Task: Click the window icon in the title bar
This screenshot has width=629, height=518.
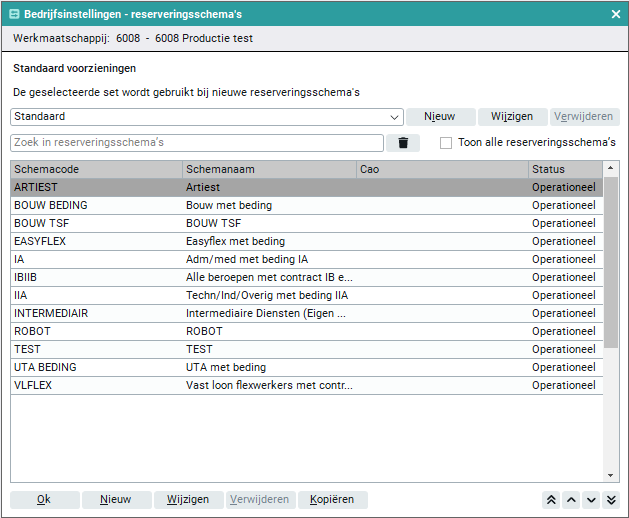Action: click(x=14, y=14)
